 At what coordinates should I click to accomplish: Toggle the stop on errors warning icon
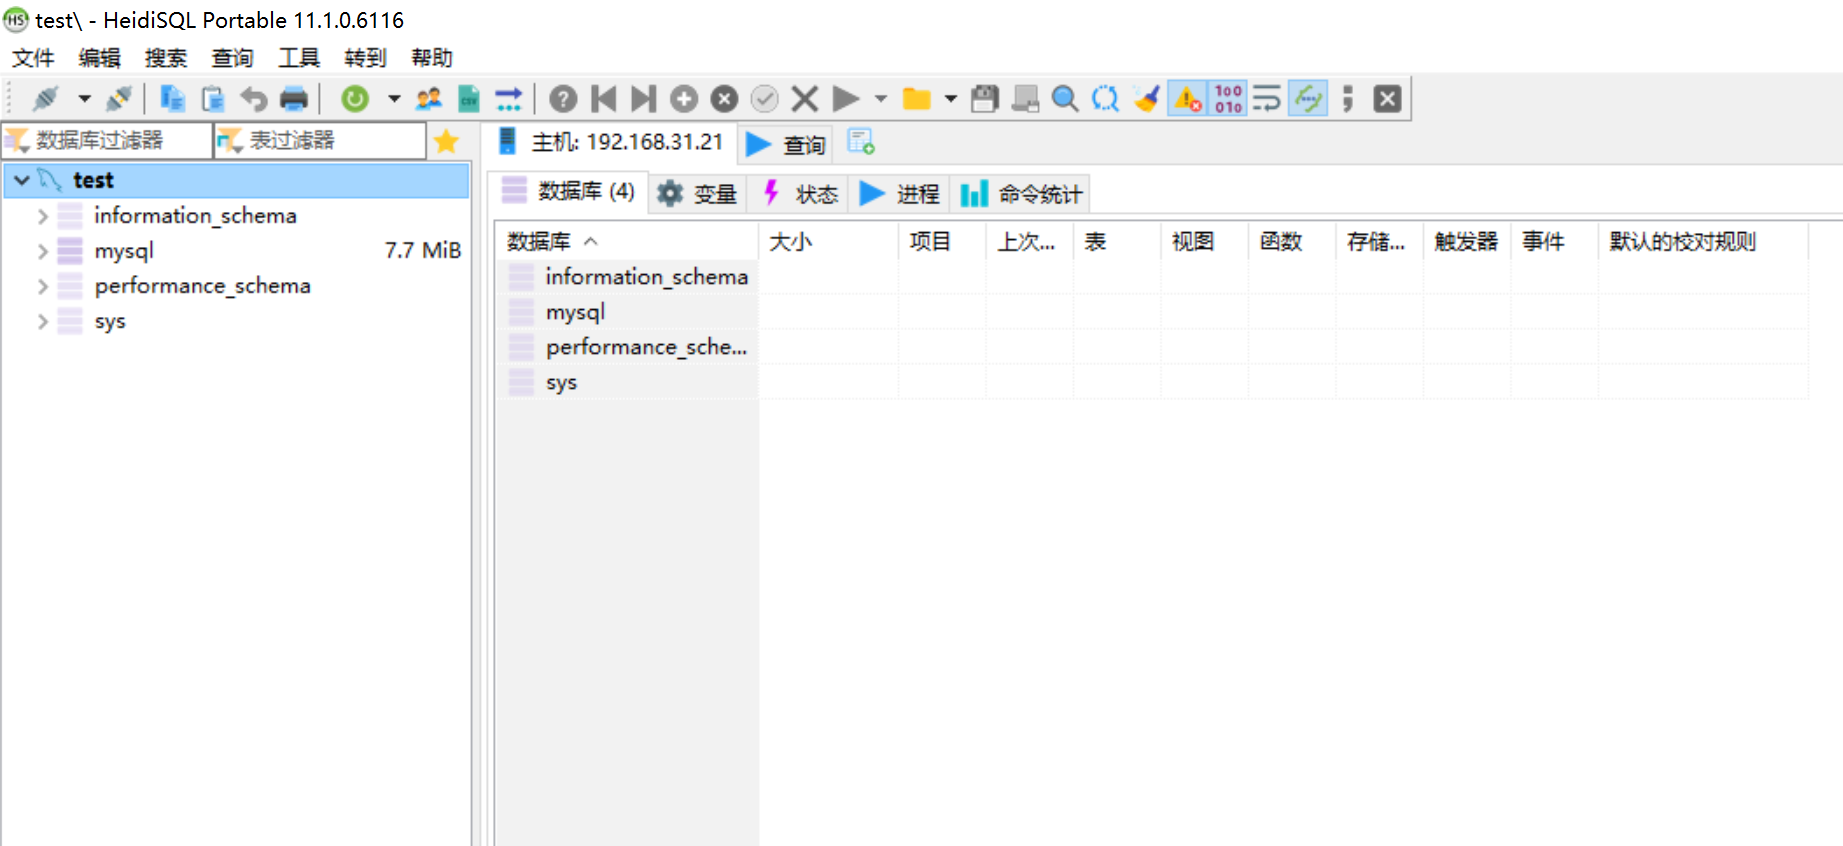pyautogui.click(x=1188, y=98)
